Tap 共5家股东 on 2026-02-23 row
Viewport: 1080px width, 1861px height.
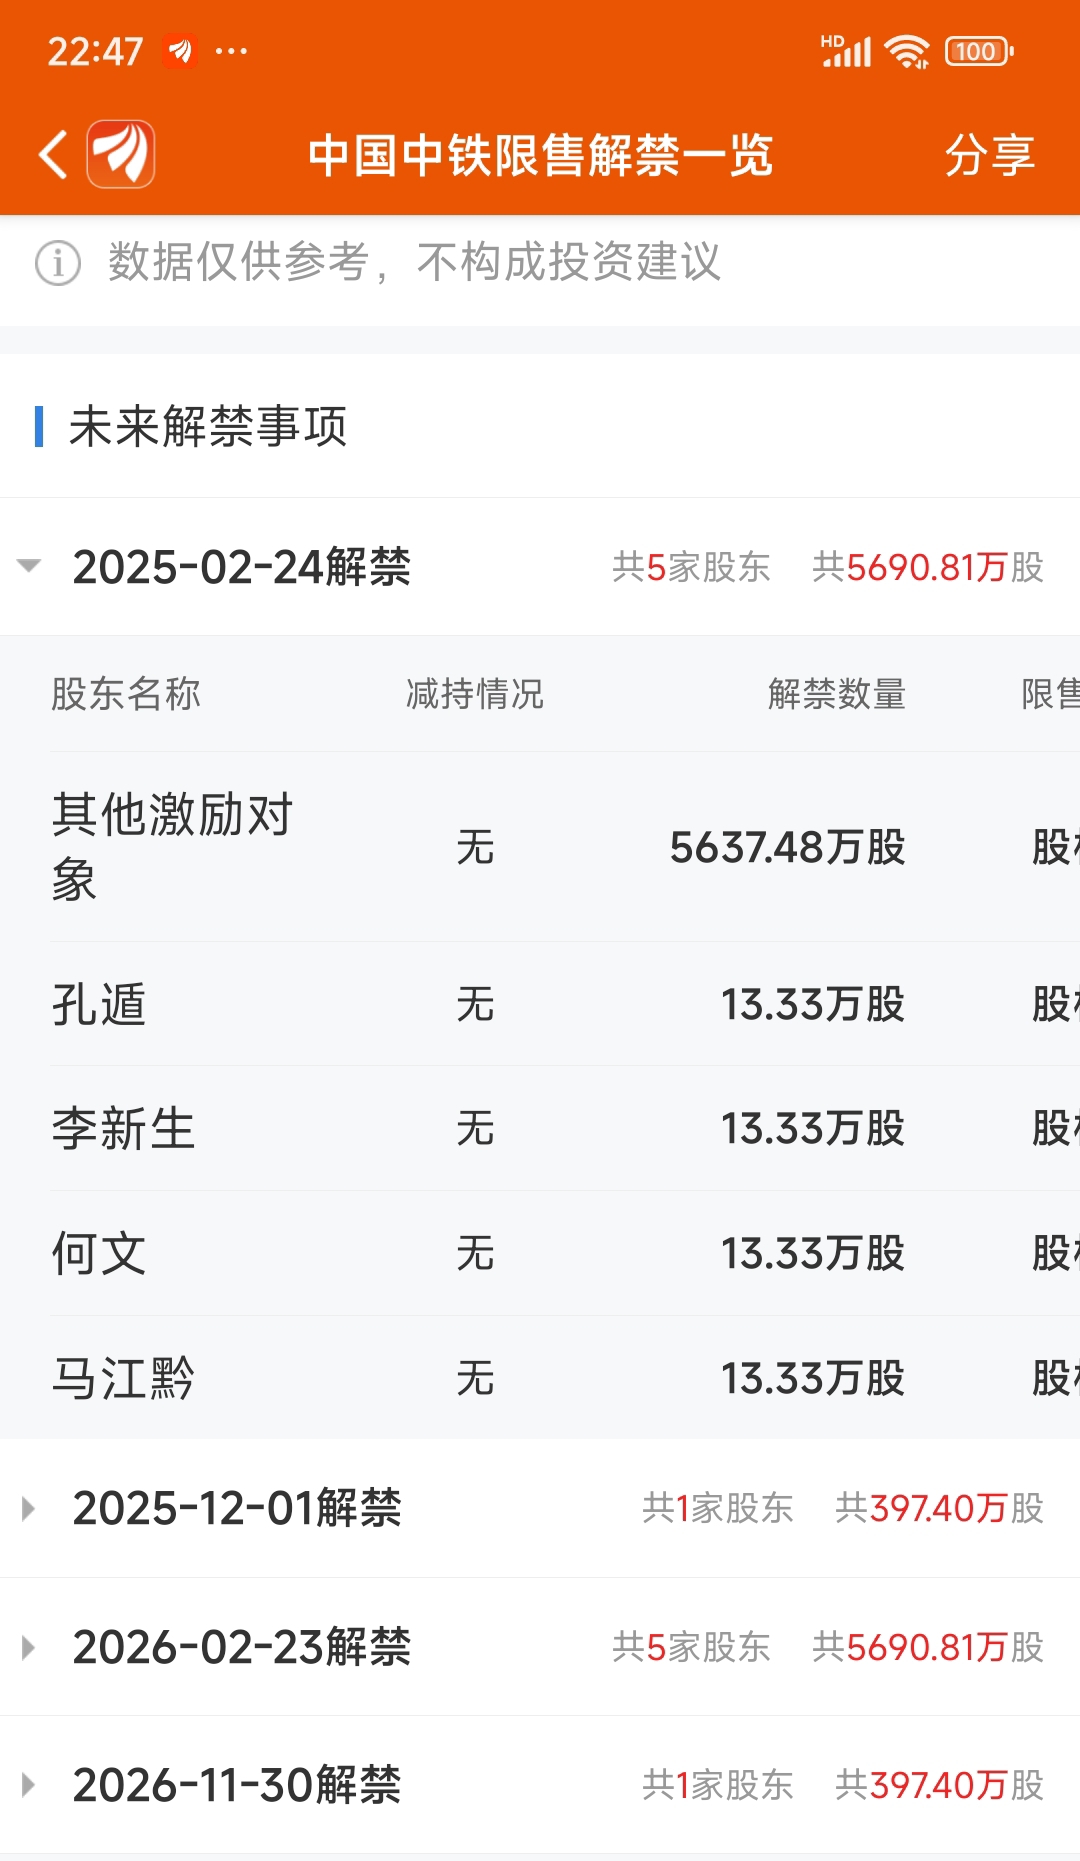pos(691,1646)
